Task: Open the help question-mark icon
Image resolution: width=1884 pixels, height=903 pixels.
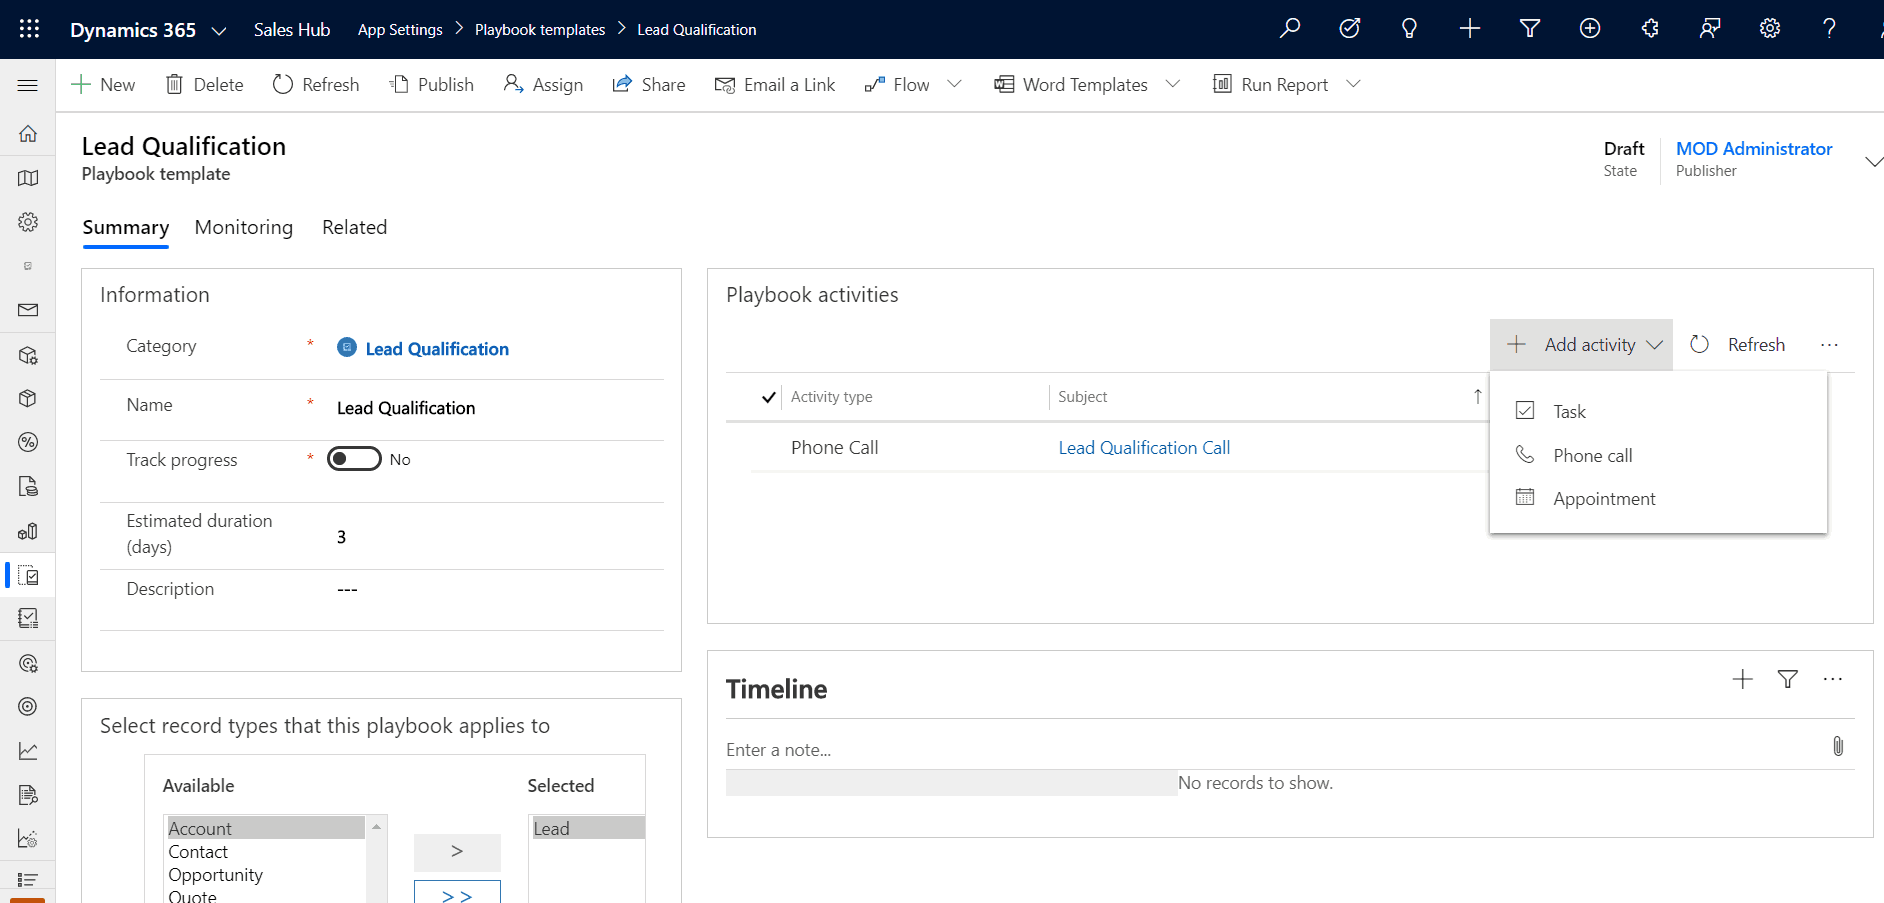Action: click(x=1830, y=29)
